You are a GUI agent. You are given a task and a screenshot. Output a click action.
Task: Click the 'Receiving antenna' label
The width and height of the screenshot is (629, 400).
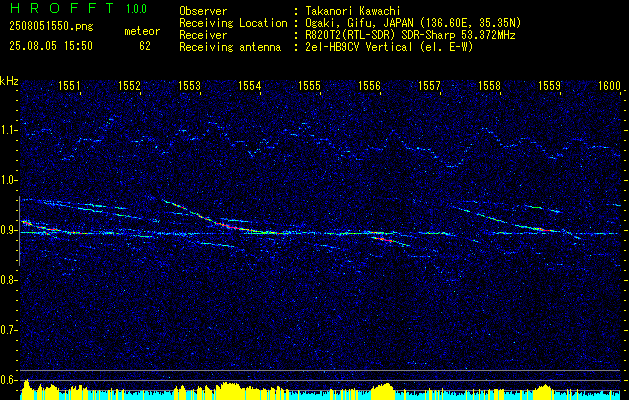click(x=230, y=47)
